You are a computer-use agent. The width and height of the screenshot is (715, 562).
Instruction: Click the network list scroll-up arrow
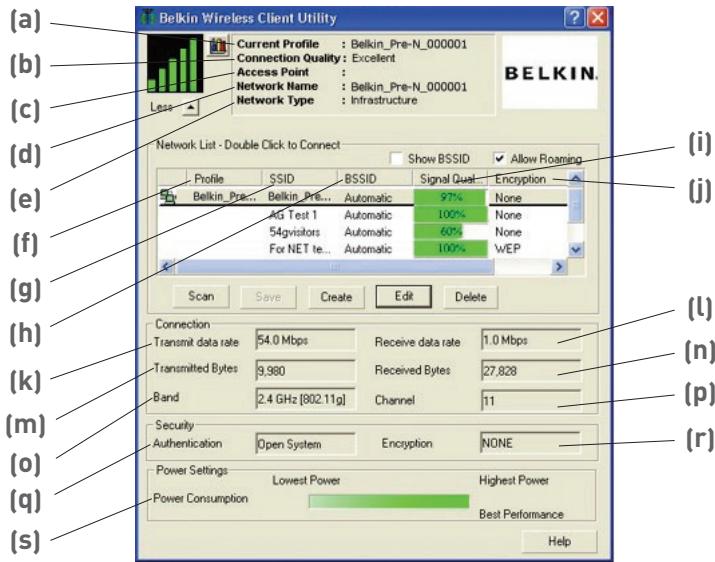click(x=576, y=178)
